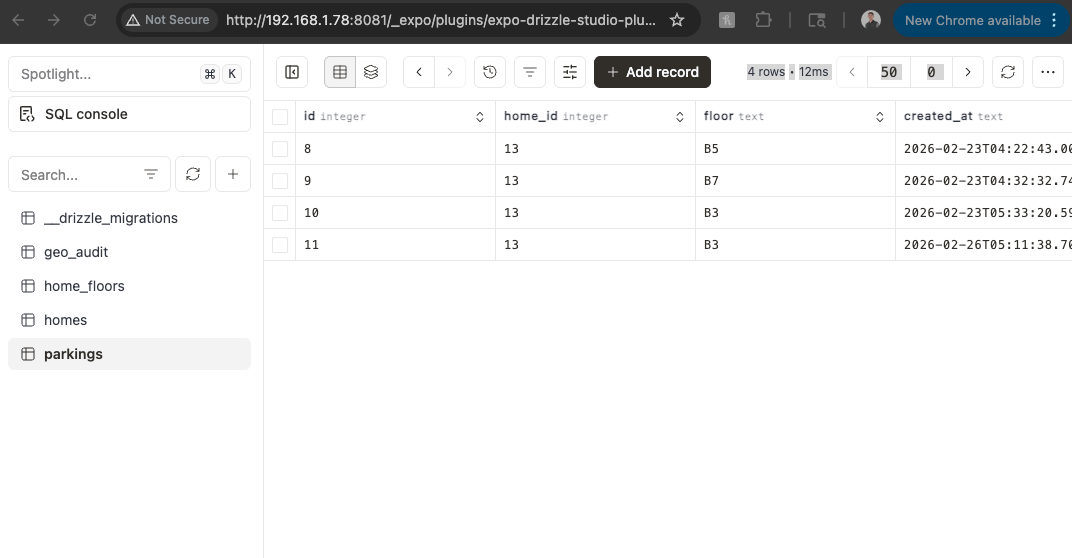Reload the browser page
Viewport: 1072px width, 558px height.
90,20
